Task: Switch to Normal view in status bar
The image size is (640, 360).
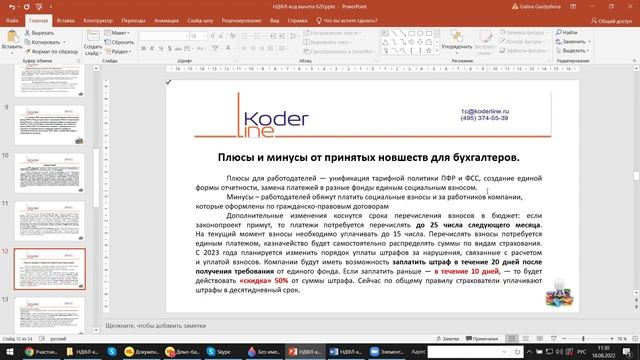Action: 511,339
